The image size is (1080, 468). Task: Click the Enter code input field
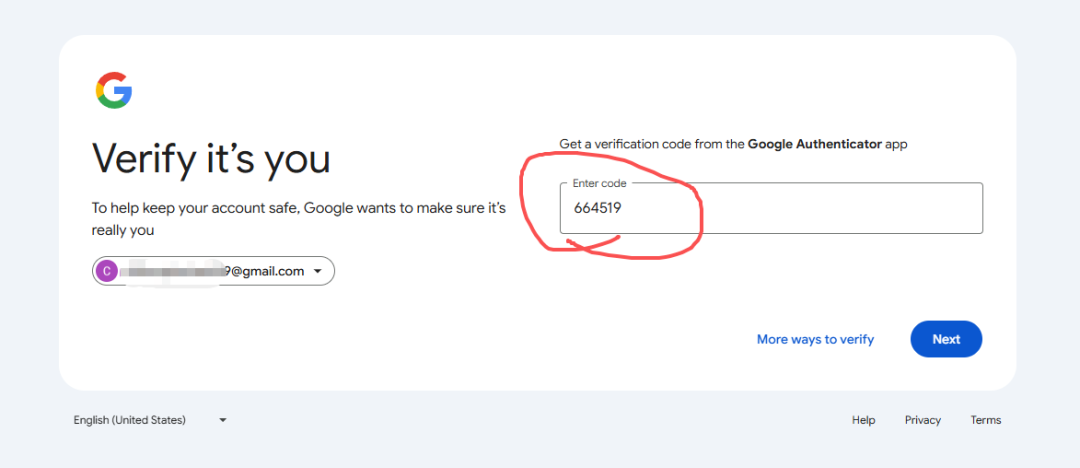(770, 209)
